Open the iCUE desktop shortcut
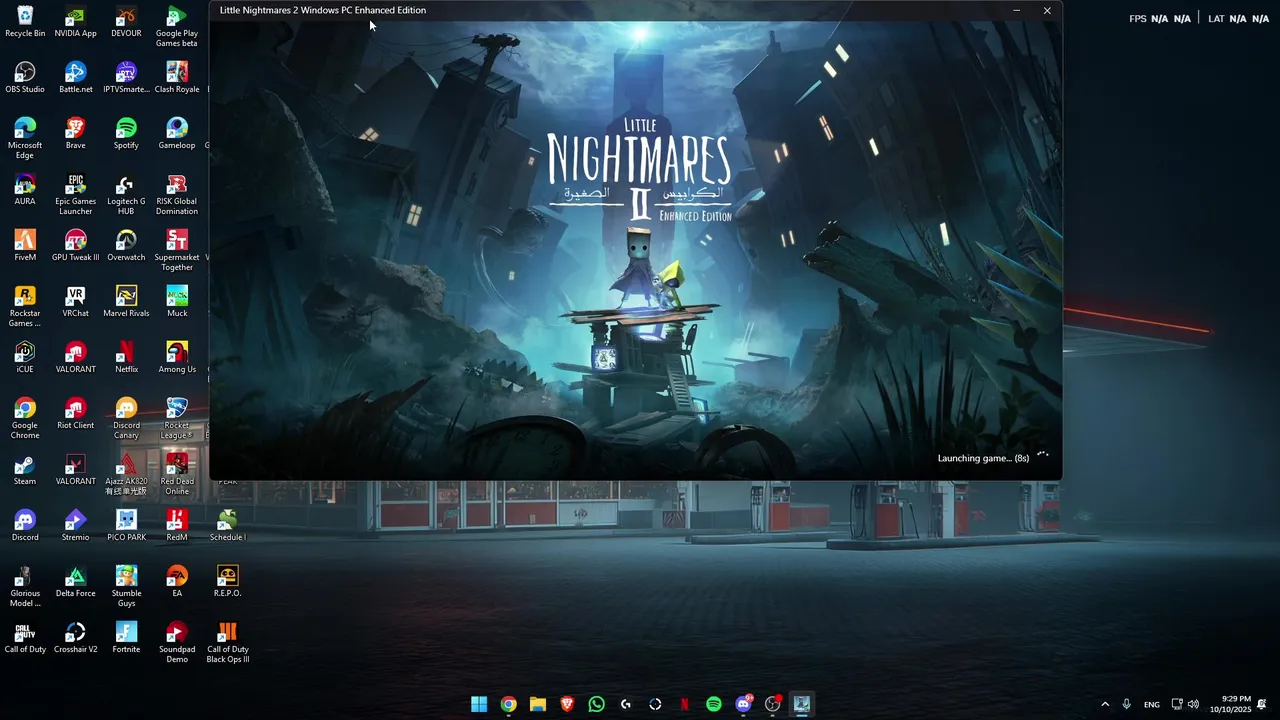This screenshot has height=720, width=1280. (25, 358)
